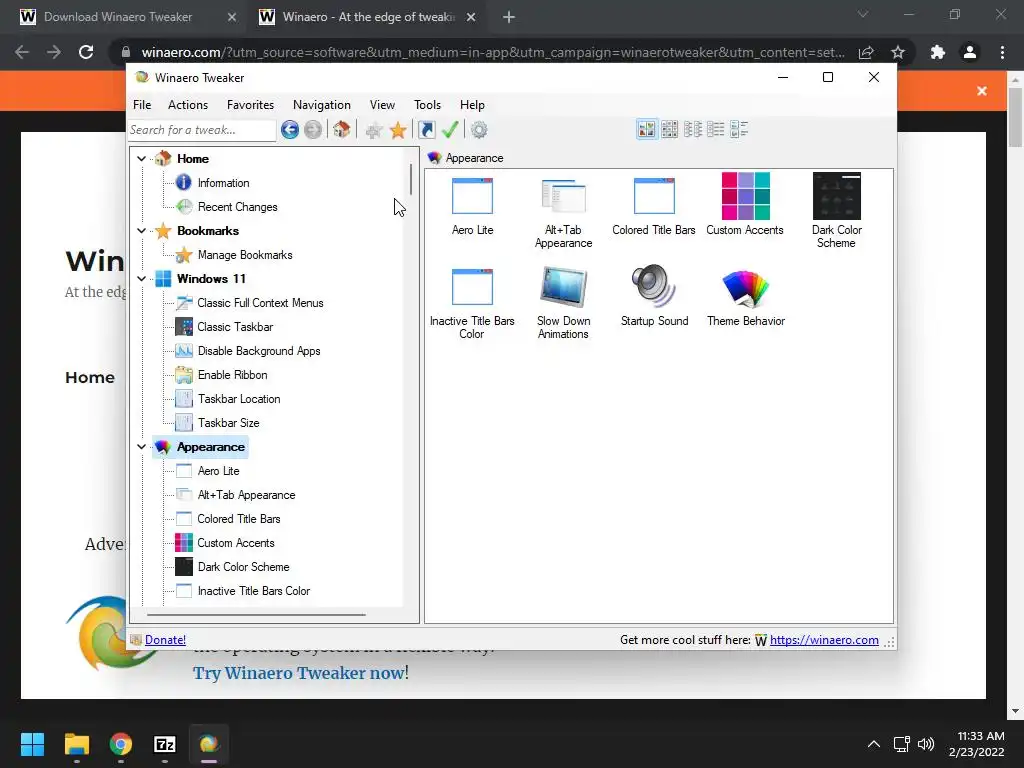Viewport: 1024px width, 768px height.
Task: Switch to list columns view mode
Action: [693, 129]
